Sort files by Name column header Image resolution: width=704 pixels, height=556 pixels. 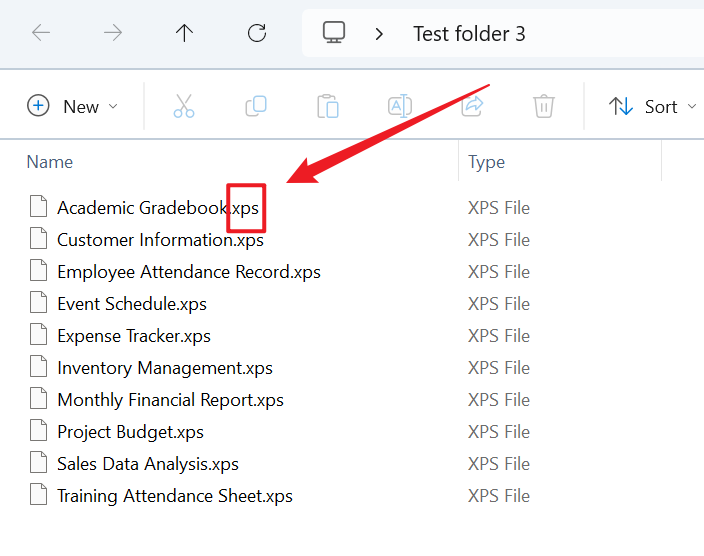coord(50,162)
